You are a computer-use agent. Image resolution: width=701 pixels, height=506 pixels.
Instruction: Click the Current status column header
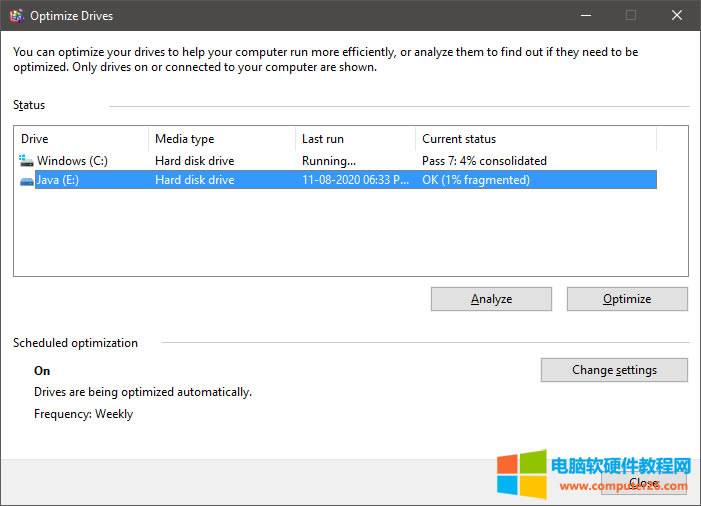(x=535, y=139)
